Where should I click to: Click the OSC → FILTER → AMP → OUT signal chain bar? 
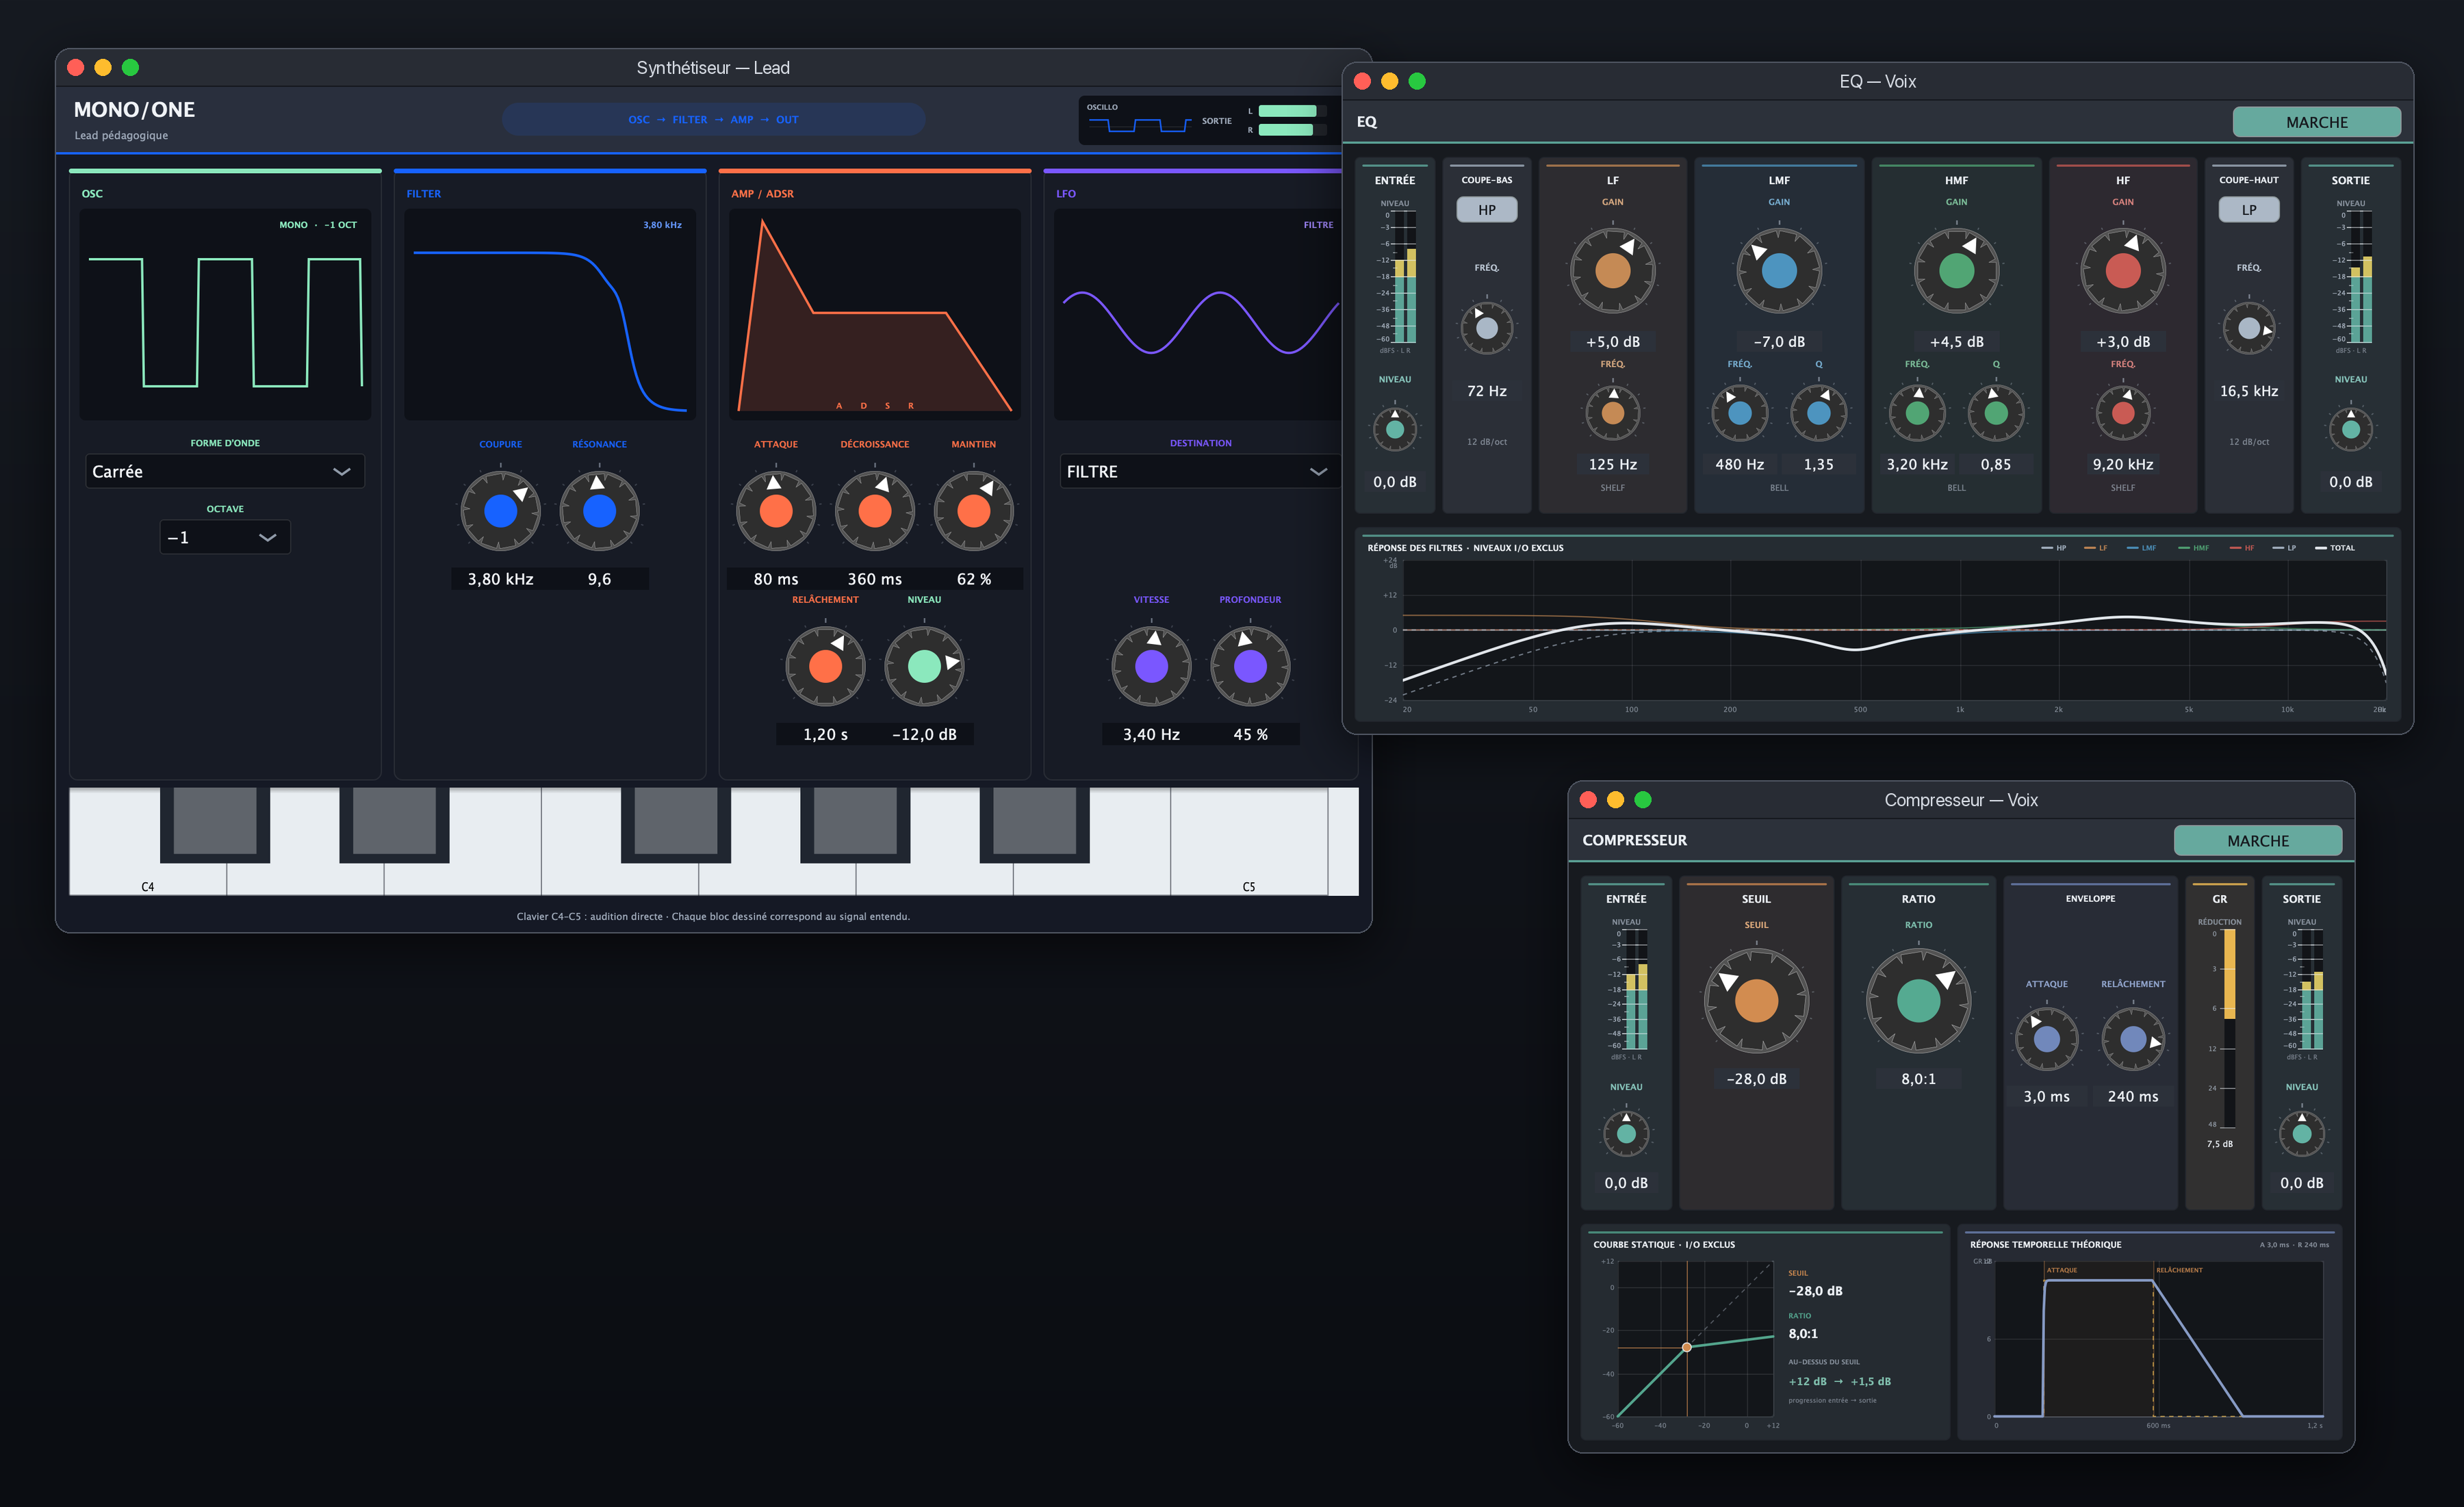(x=713, y=120)
